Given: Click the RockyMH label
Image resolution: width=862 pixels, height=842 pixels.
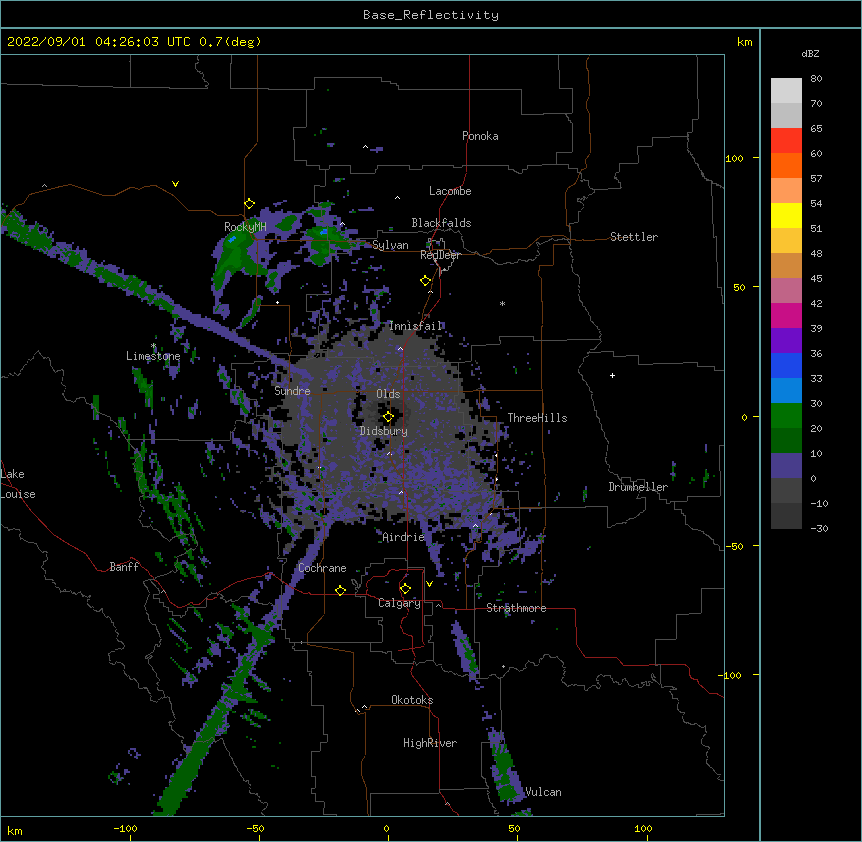Looking at the screenshot, I should point(245,226).
